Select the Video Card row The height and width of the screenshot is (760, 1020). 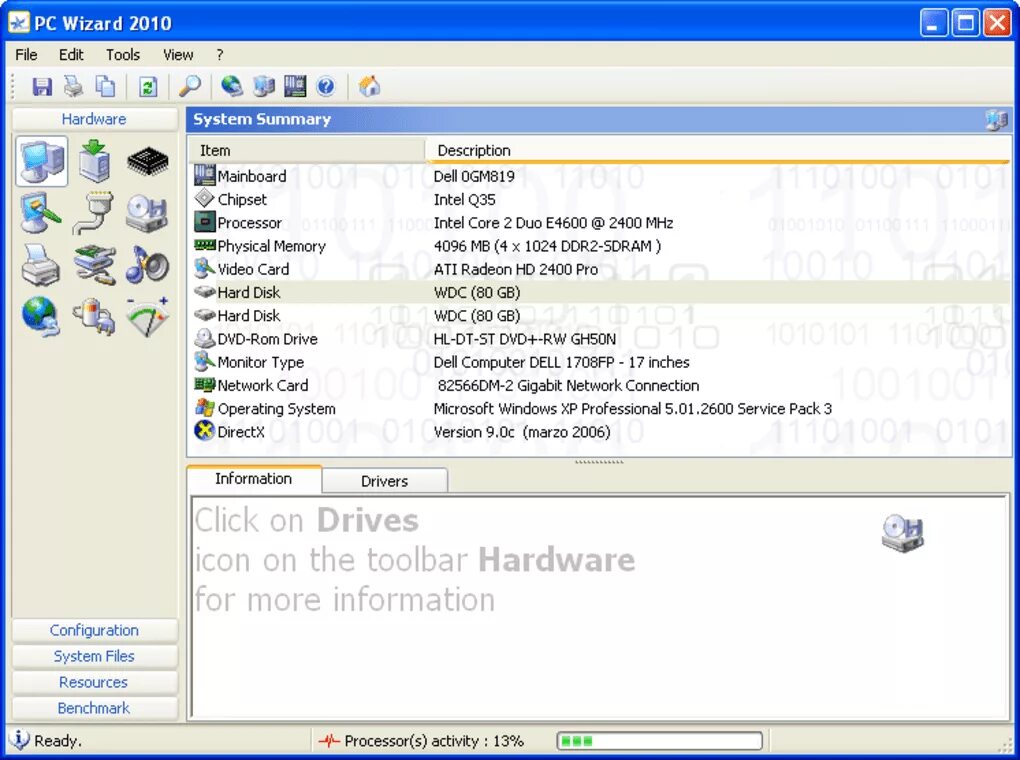tap(600, 269)
